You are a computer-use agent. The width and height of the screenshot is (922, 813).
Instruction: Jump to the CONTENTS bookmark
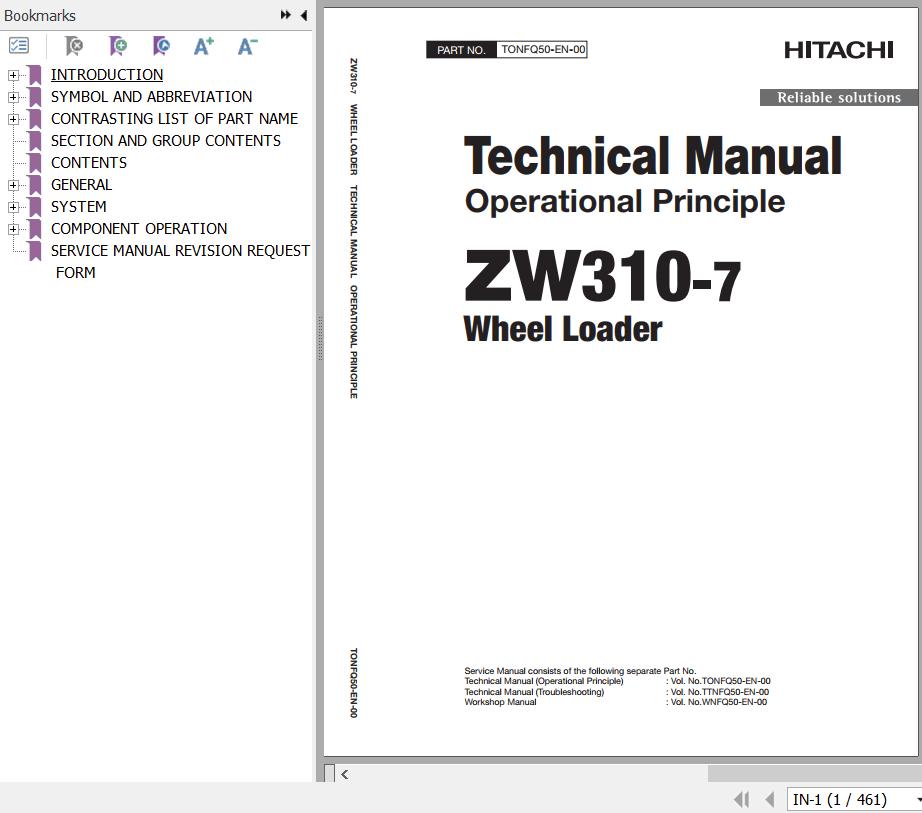coord(89,163)
